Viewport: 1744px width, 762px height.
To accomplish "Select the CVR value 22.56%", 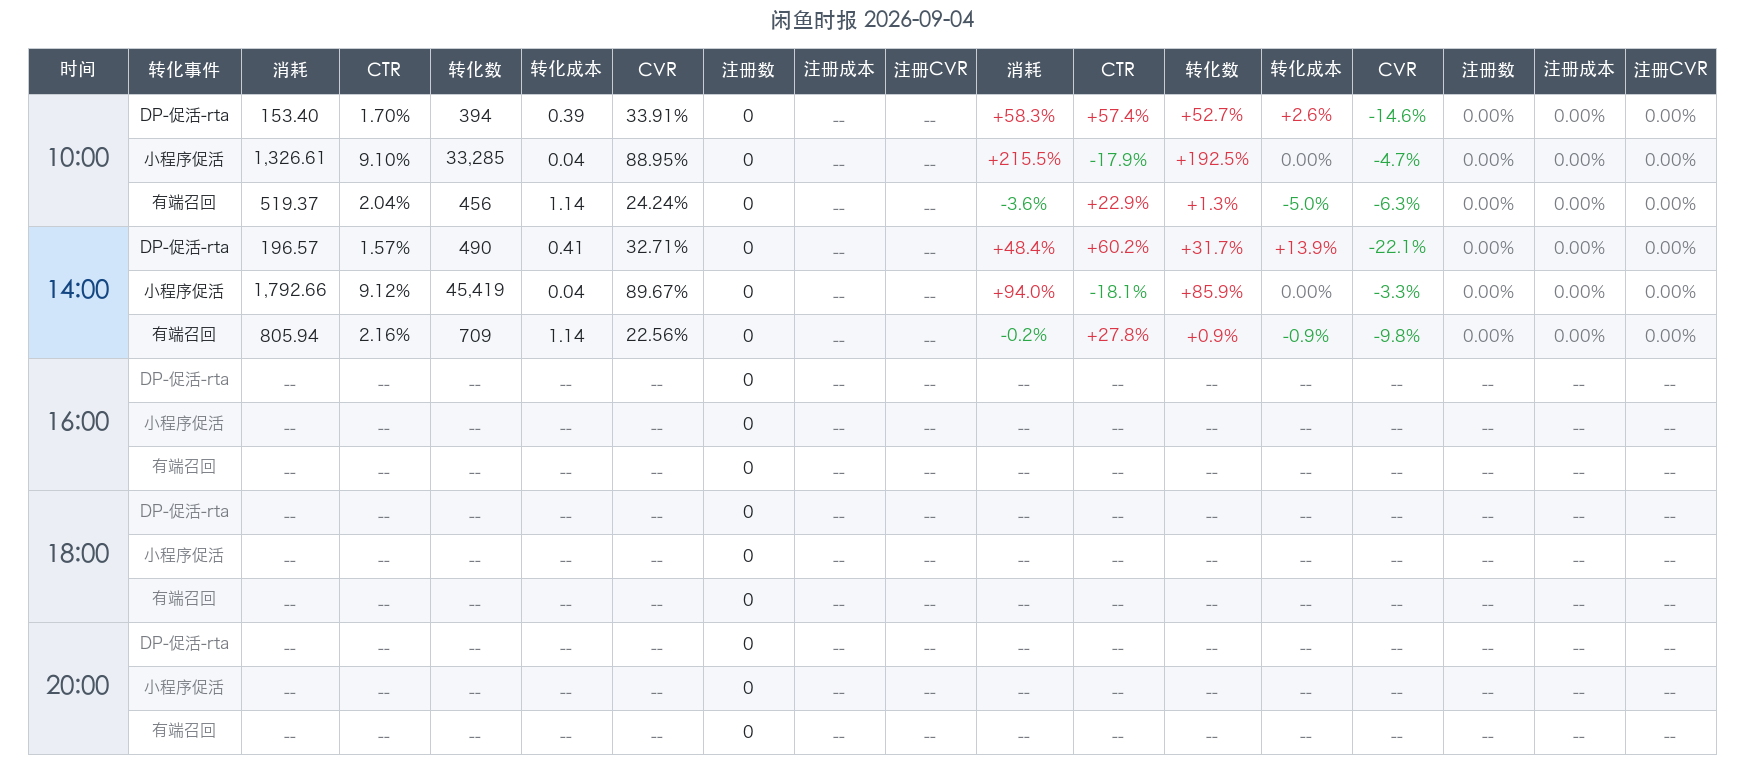I will pyautogui.click(x=657, y=336).
